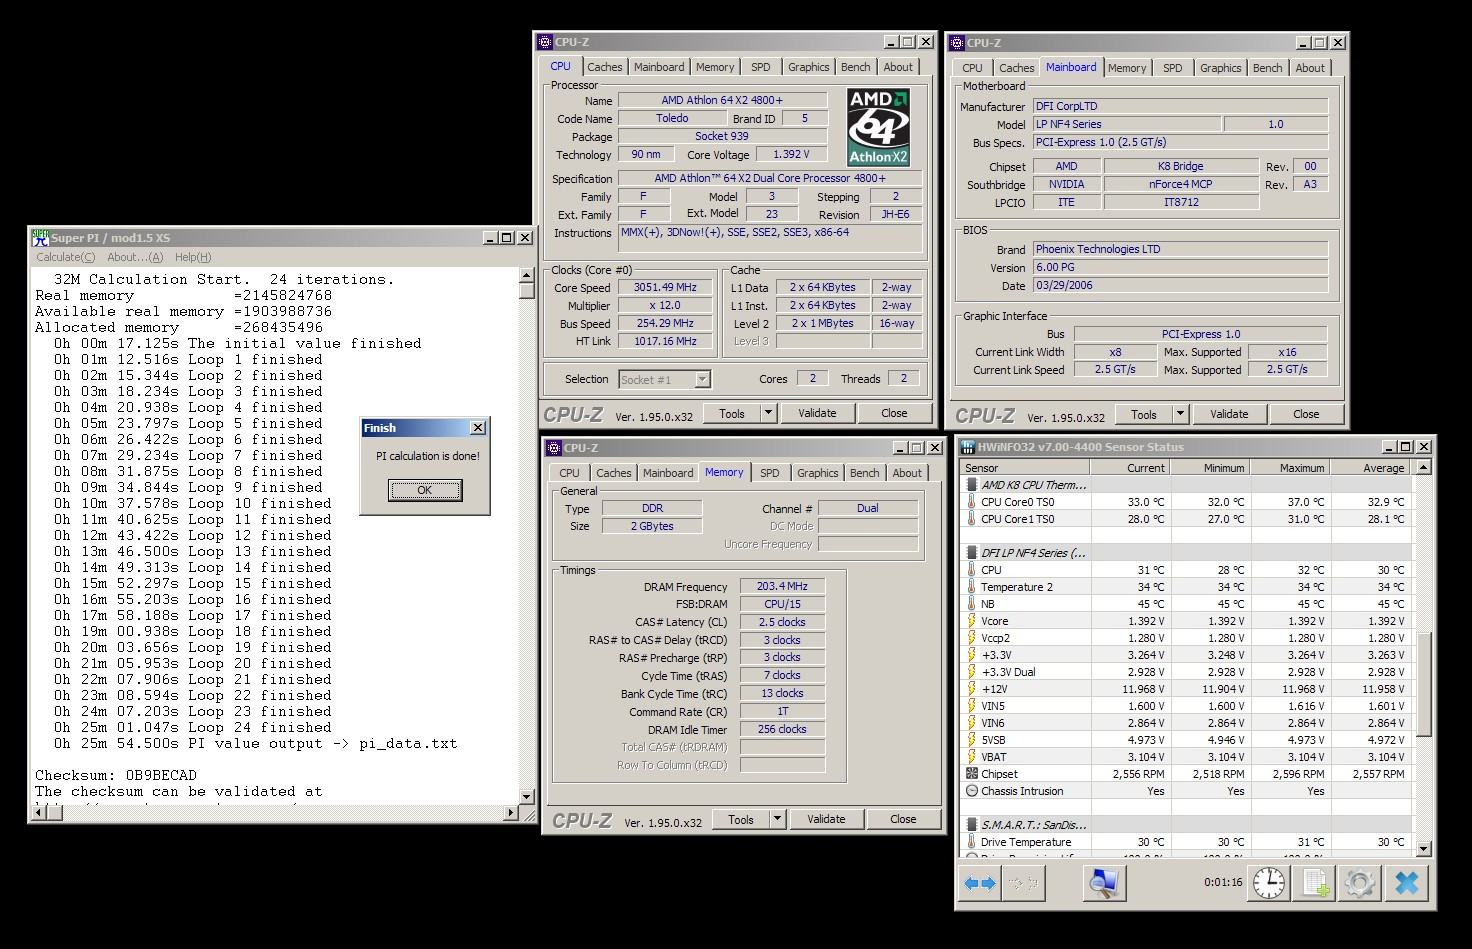Click the Southbridge nForce4 MCP field
Viewport: 1472px width, 949px height.
pos(1181,184)
